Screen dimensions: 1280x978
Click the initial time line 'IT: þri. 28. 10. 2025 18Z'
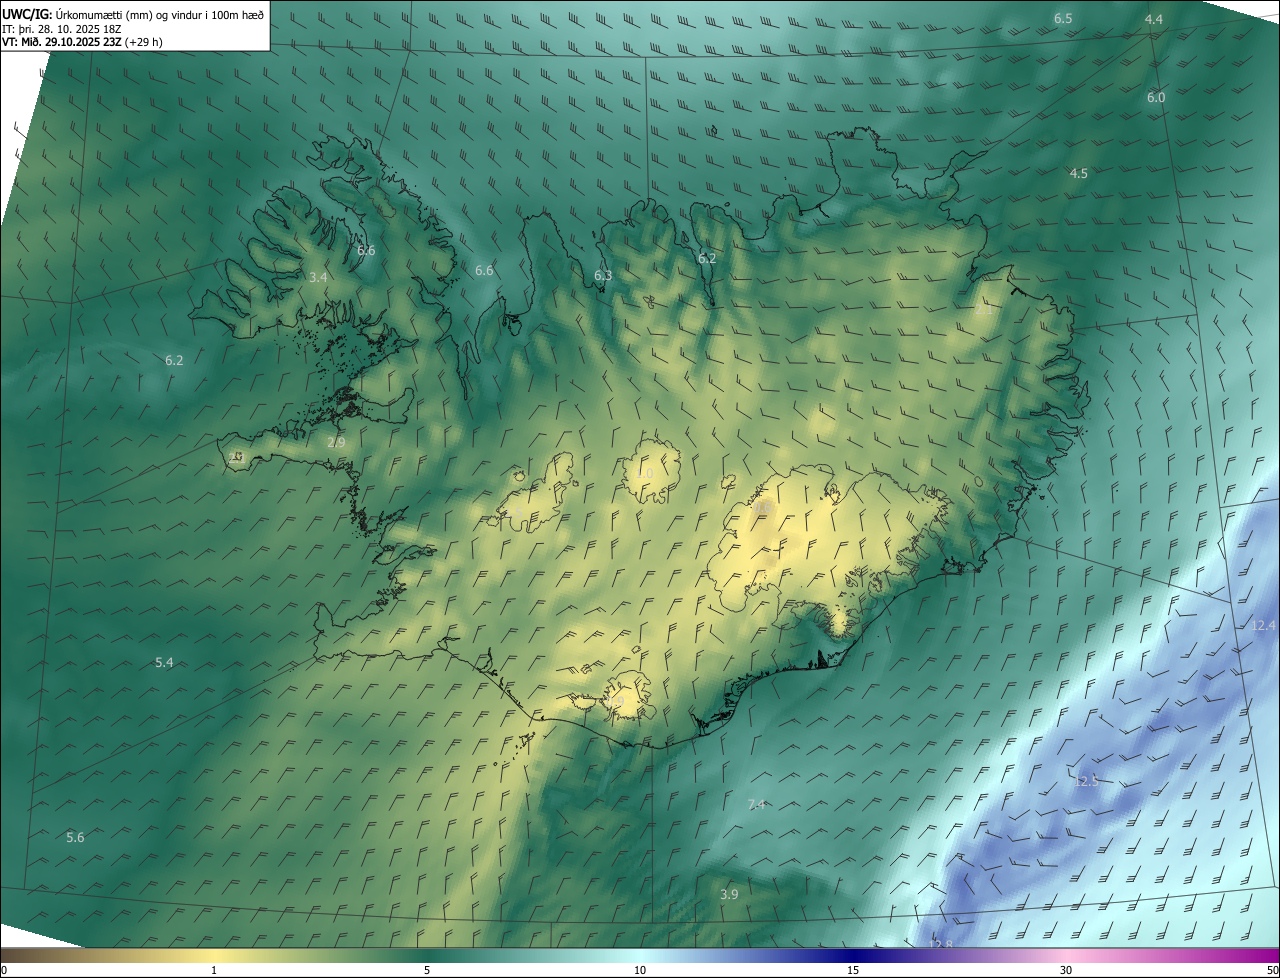pyautogui.click(x=60, y=29)
